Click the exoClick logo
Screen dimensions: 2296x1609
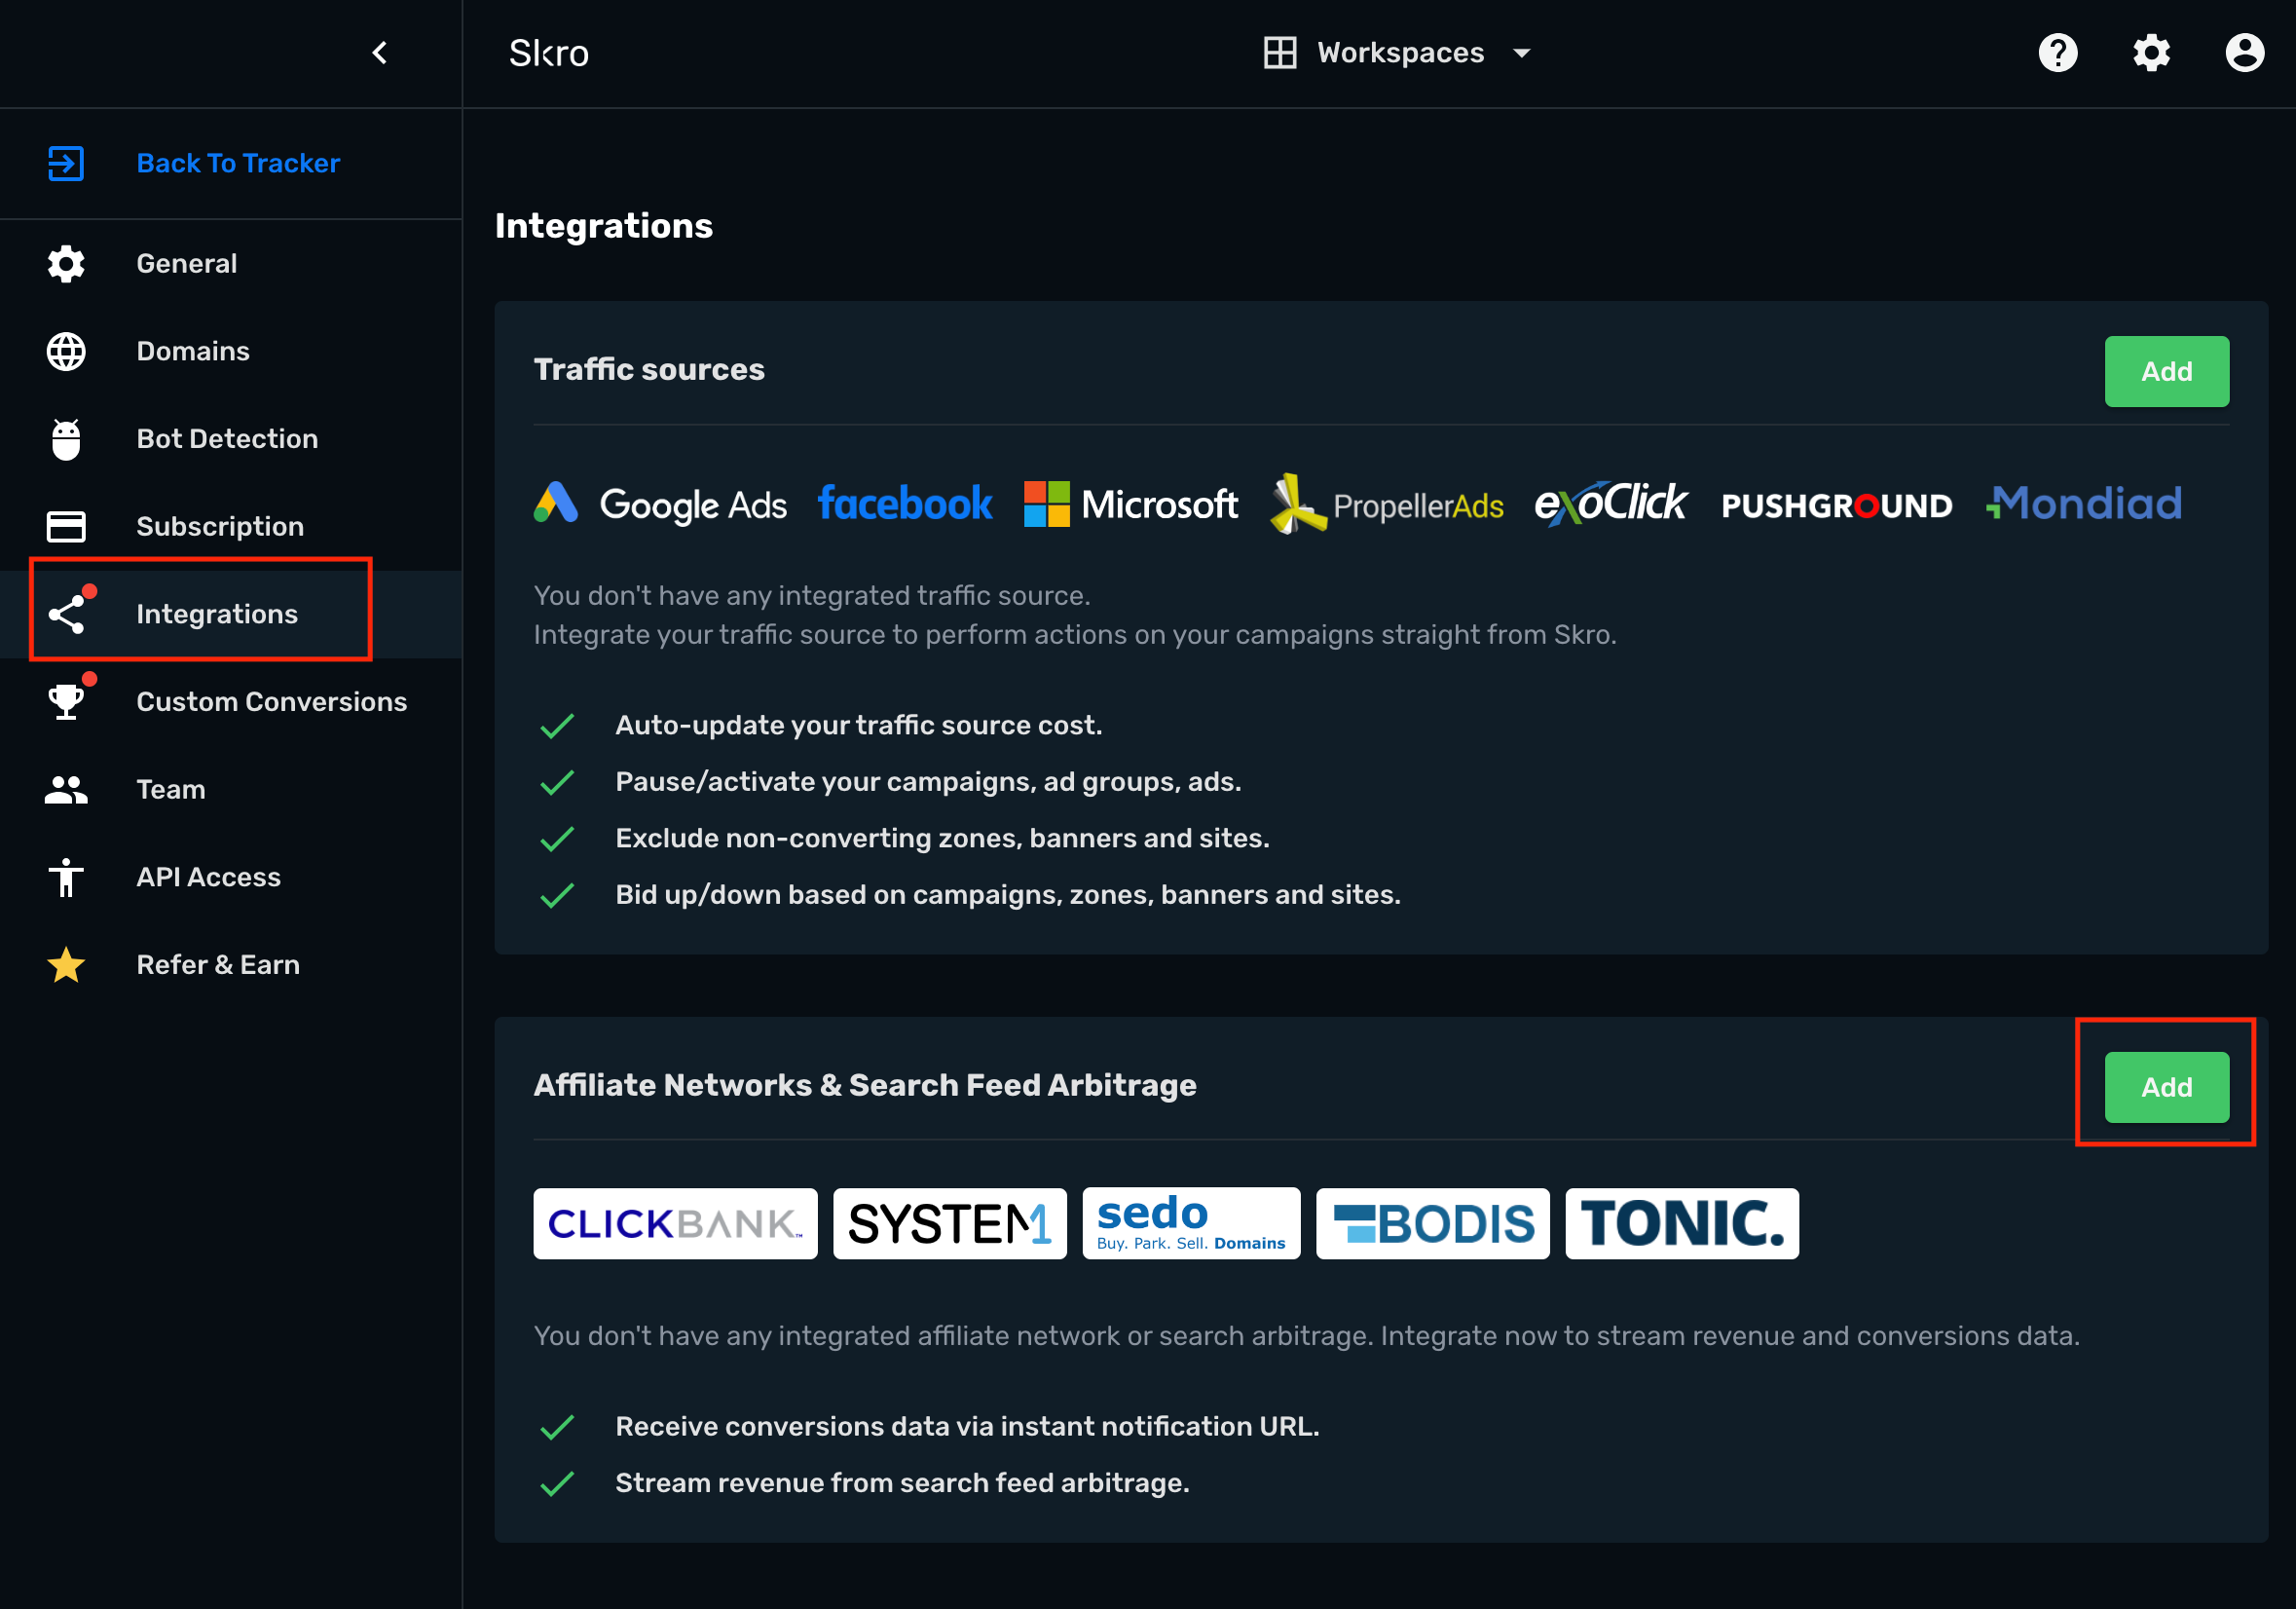click(1611, 503)
